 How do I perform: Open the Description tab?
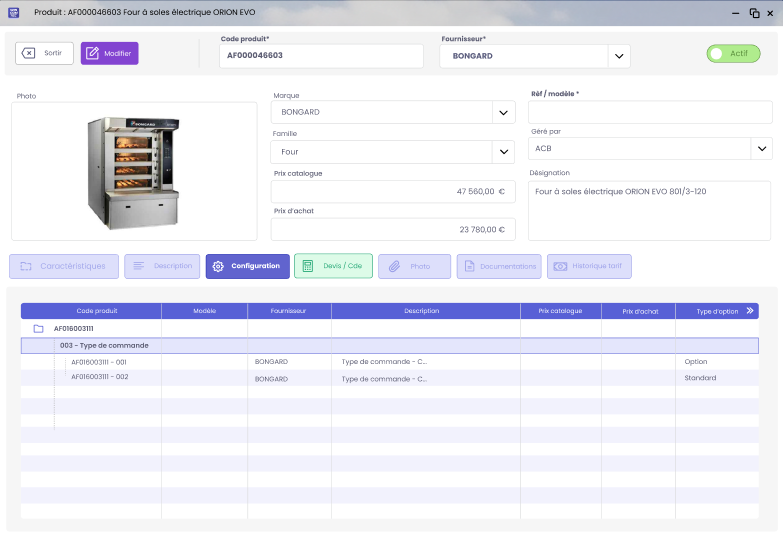[162, 266]
